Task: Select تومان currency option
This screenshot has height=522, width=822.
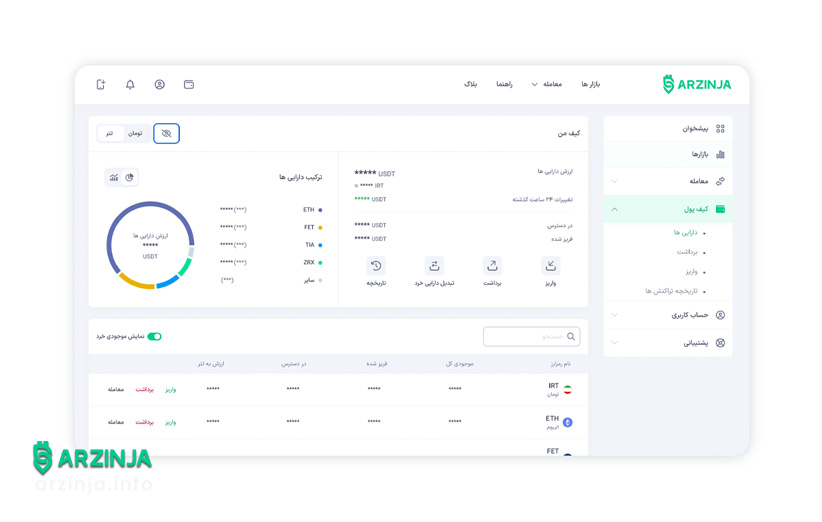Action: [135, 134]
